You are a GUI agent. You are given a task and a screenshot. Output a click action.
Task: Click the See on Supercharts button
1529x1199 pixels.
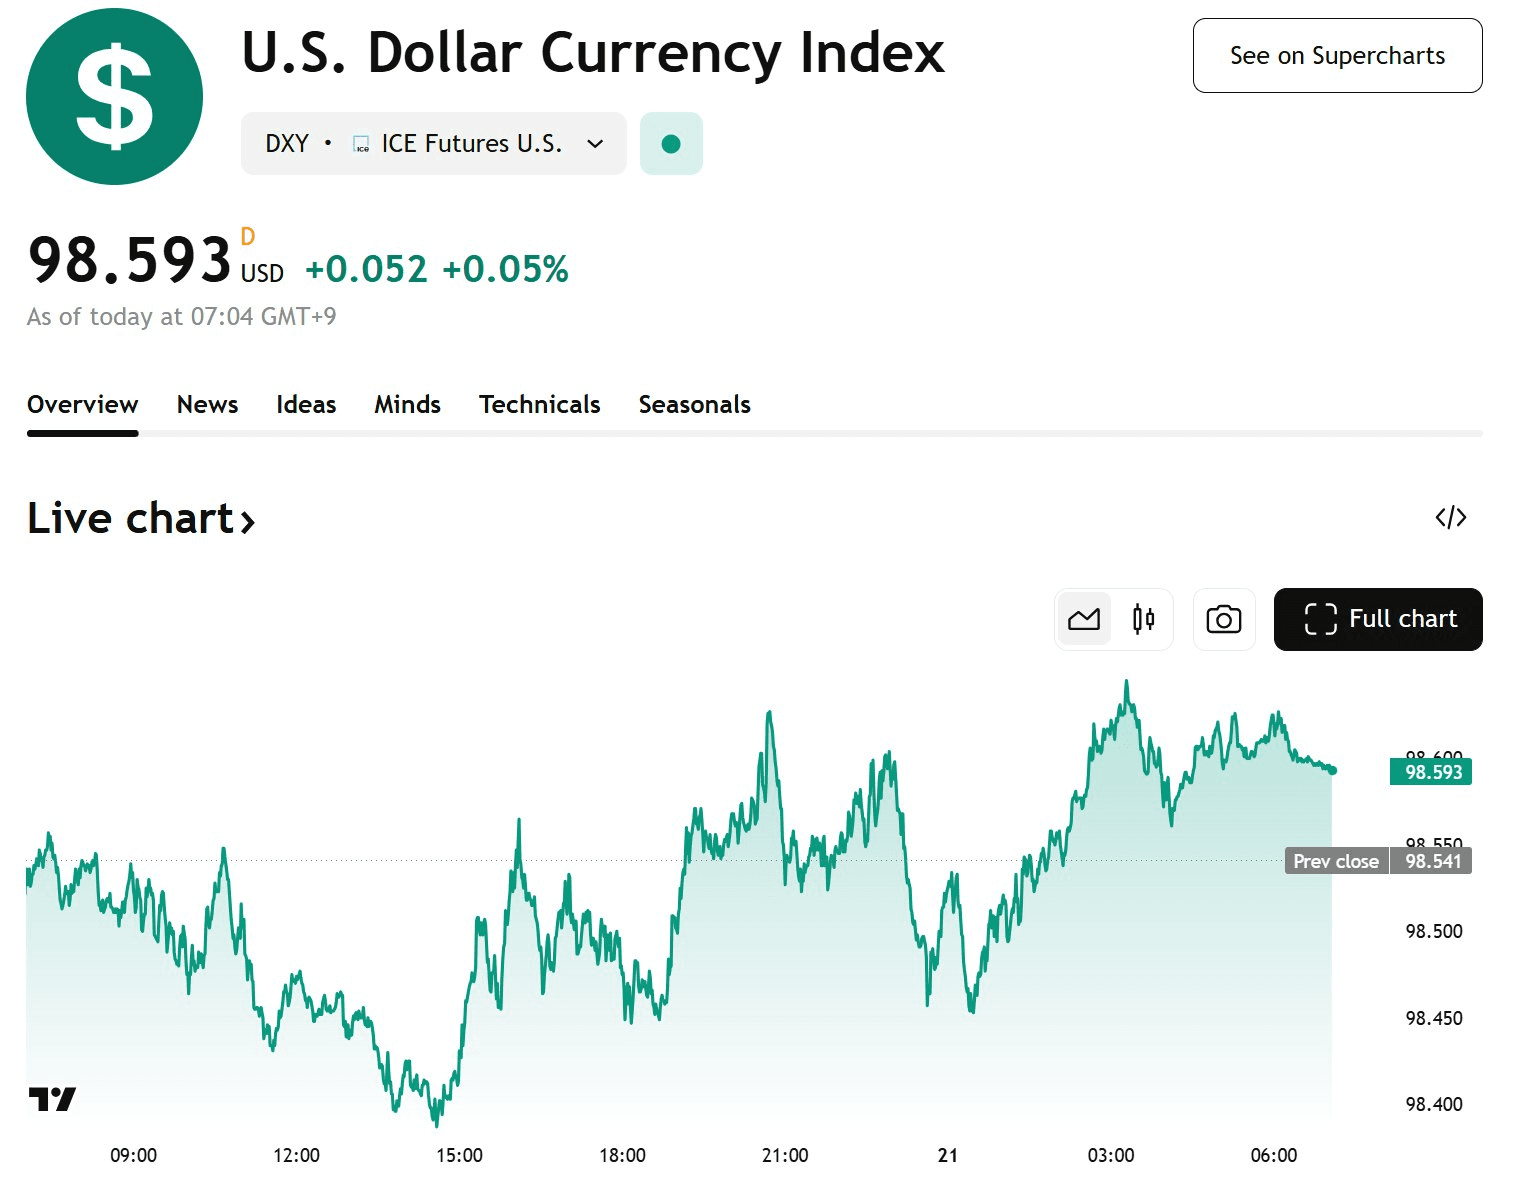(1337, 56)
